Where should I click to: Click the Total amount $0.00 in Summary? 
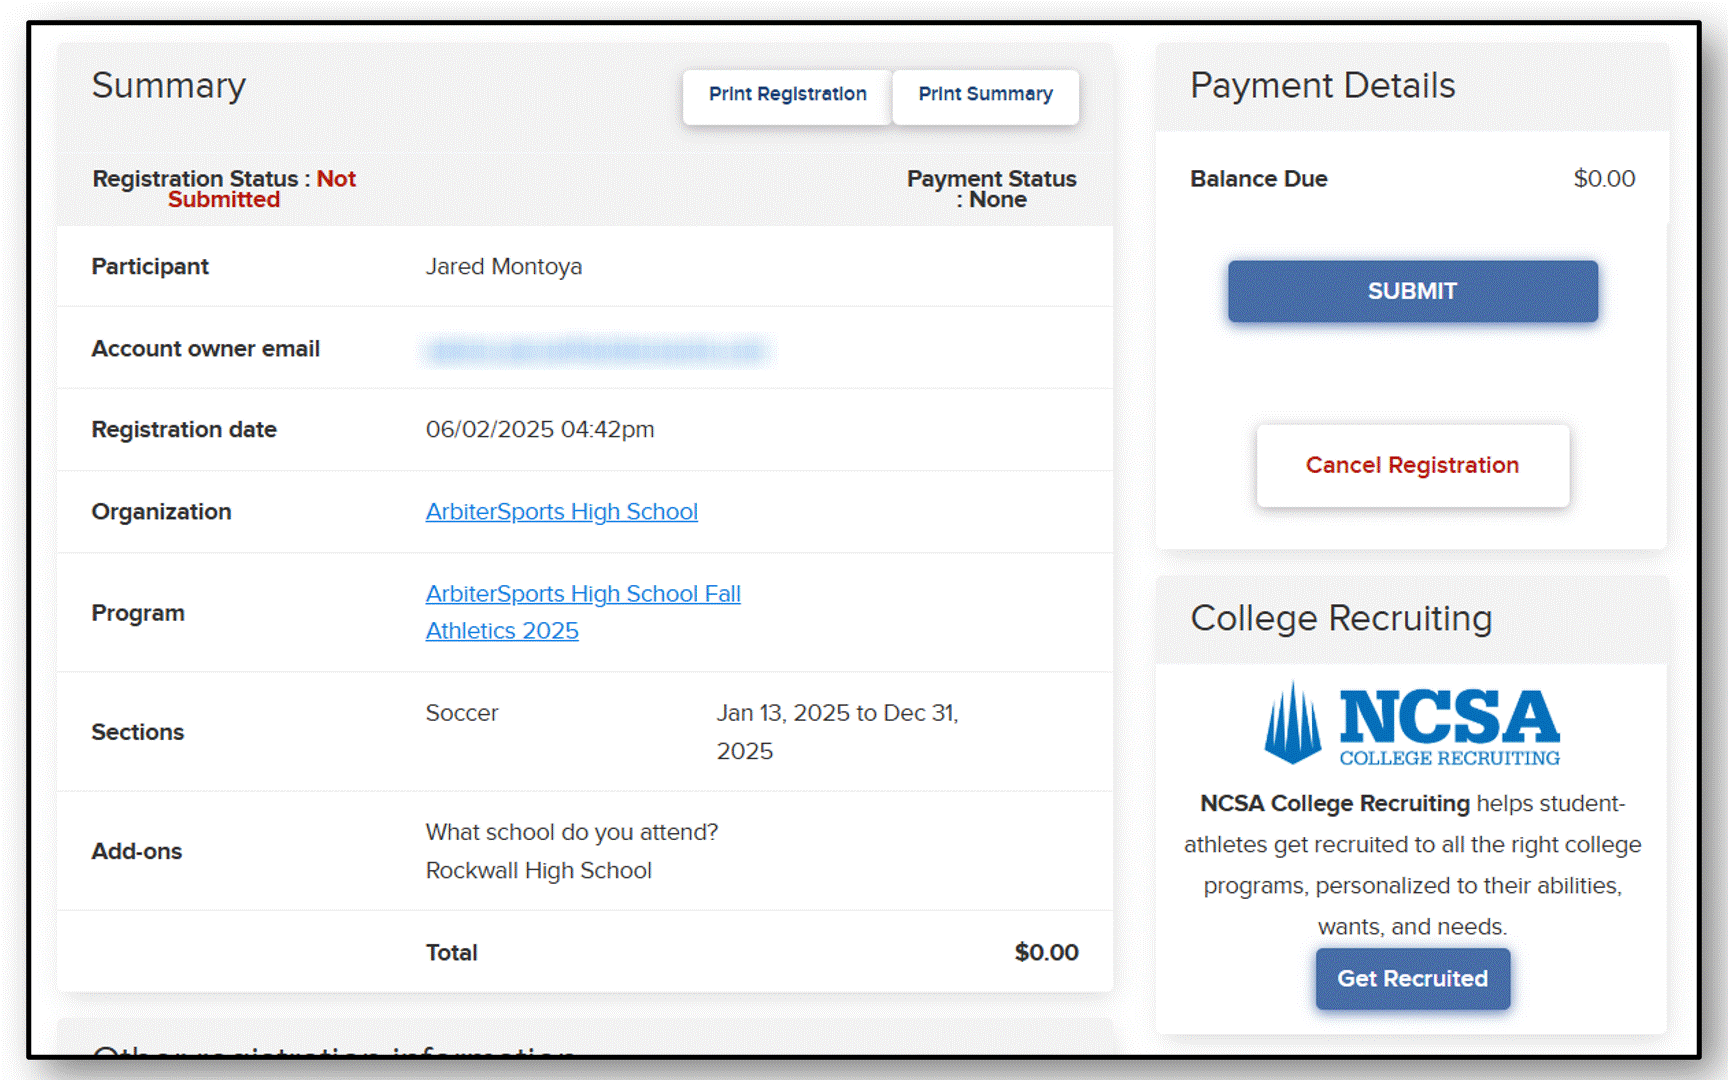point(1046,952)
